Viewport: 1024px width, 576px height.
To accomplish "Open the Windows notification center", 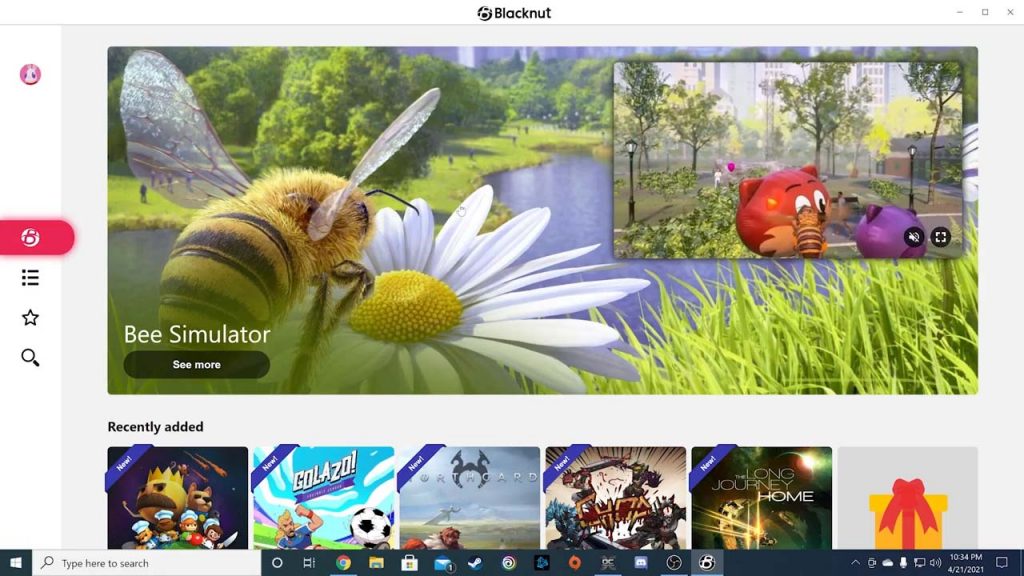I will point(1002,563).
